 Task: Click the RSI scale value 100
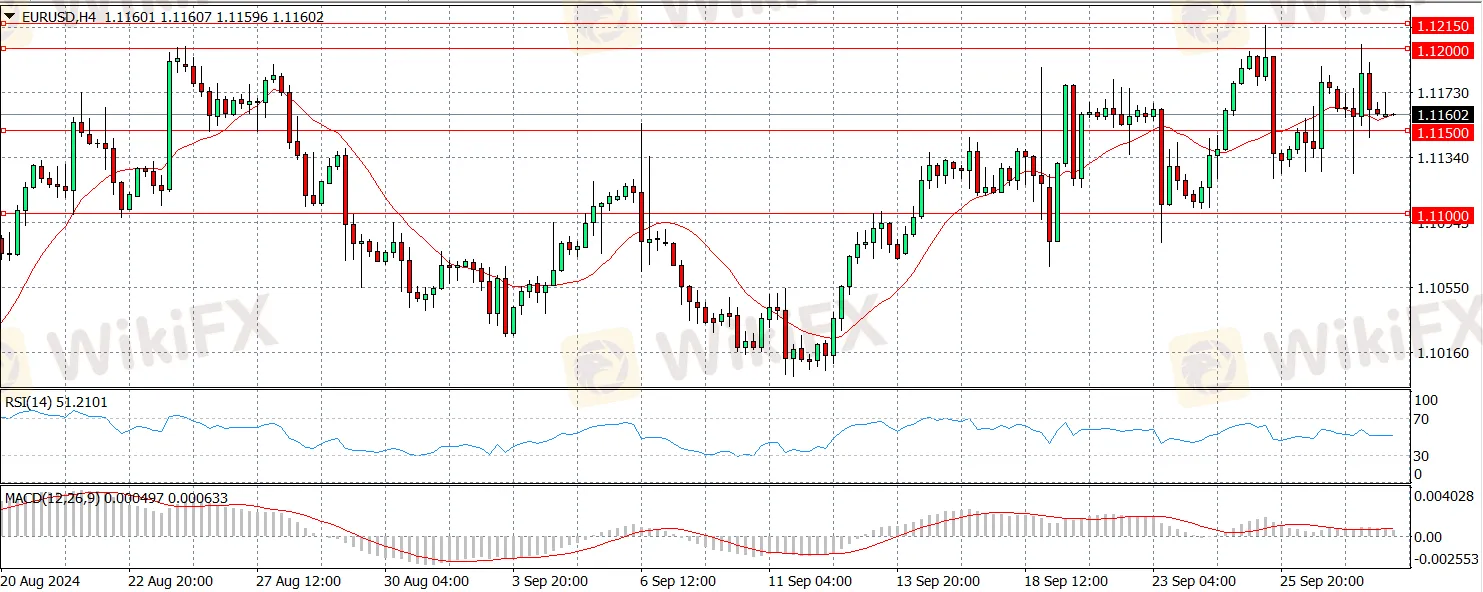(1427, 400)
